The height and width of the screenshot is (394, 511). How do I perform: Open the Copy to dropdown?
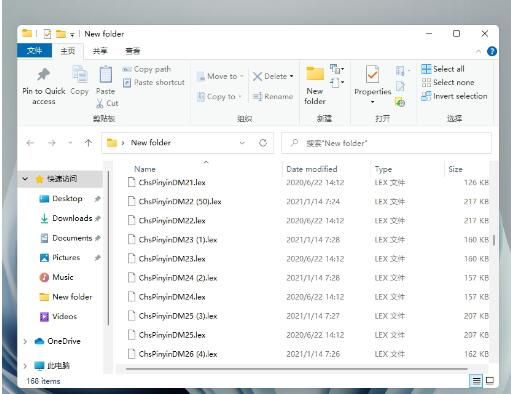(x=219, y=97)
